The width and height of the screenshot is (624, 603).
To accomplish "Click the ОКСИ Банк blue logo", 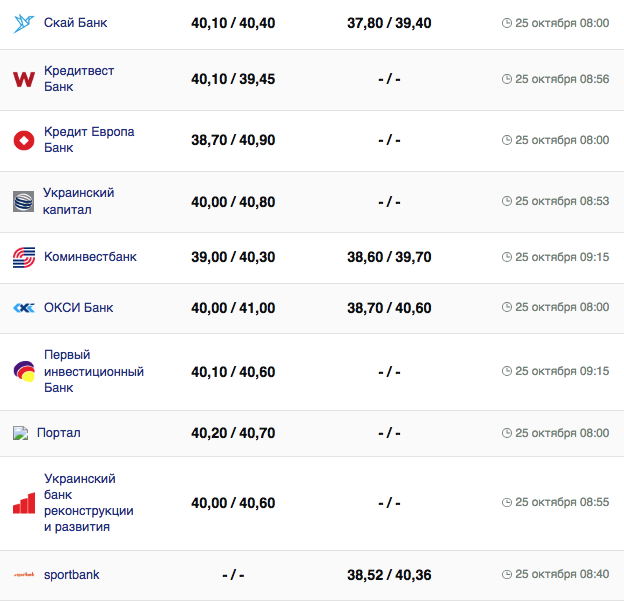I will [24, 308].
